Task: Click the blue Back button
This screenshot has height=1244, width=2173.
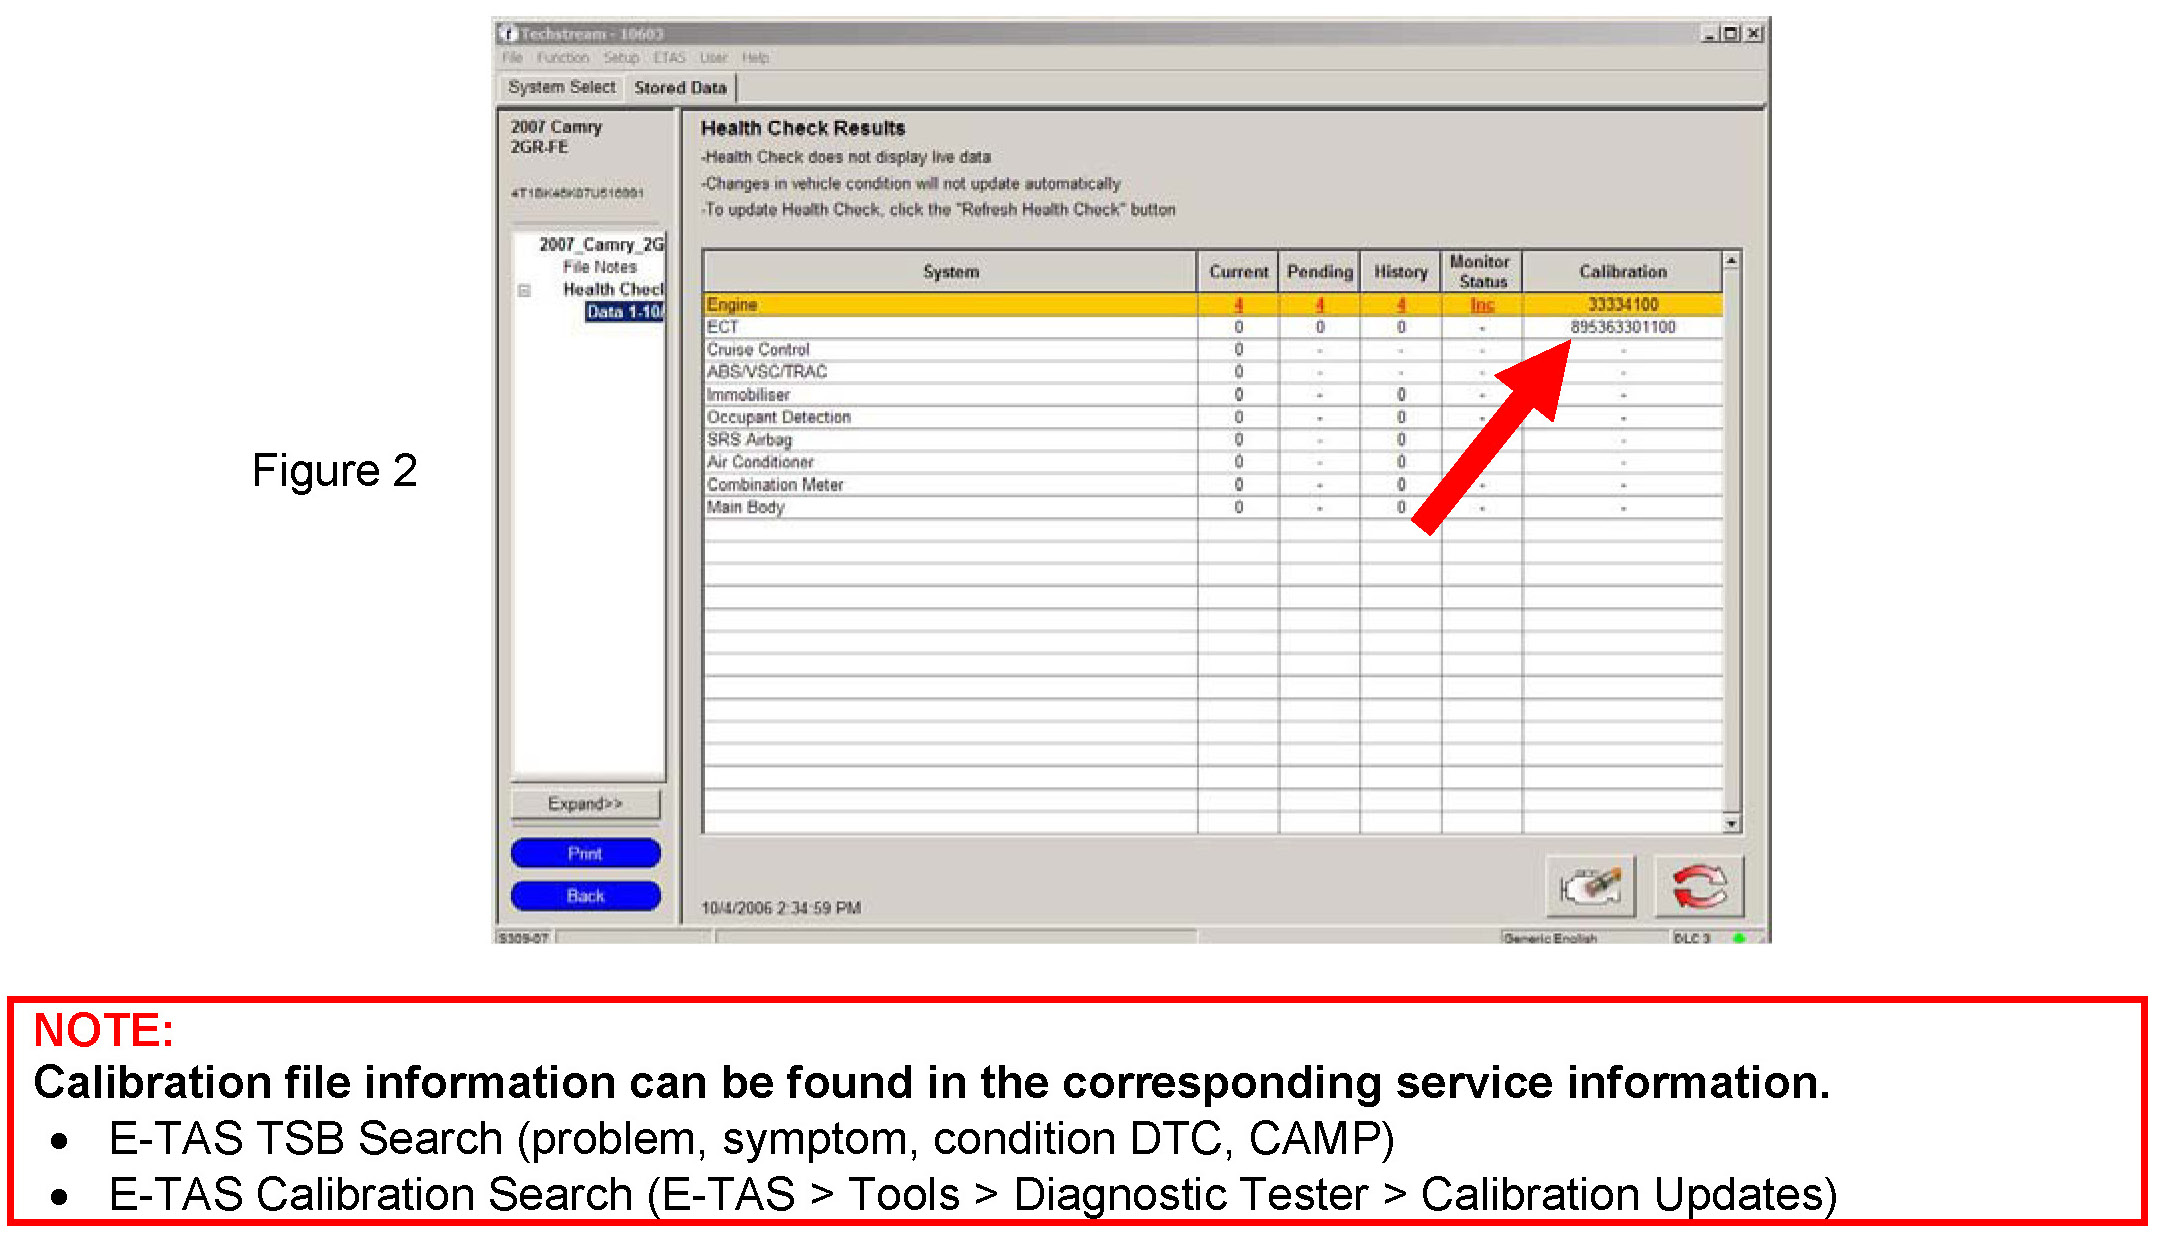Action: [x=585, y=896]
